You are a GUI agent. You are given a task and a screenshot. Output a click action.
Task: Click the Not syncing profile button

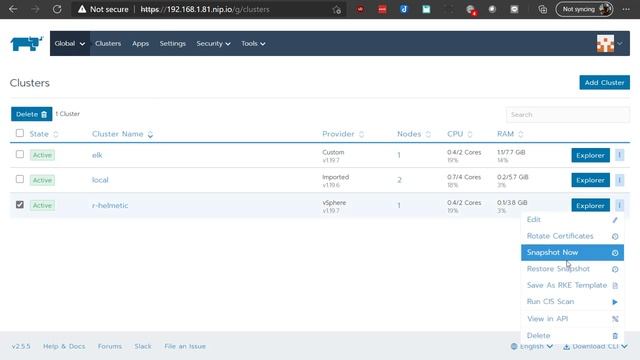[584, 9]
